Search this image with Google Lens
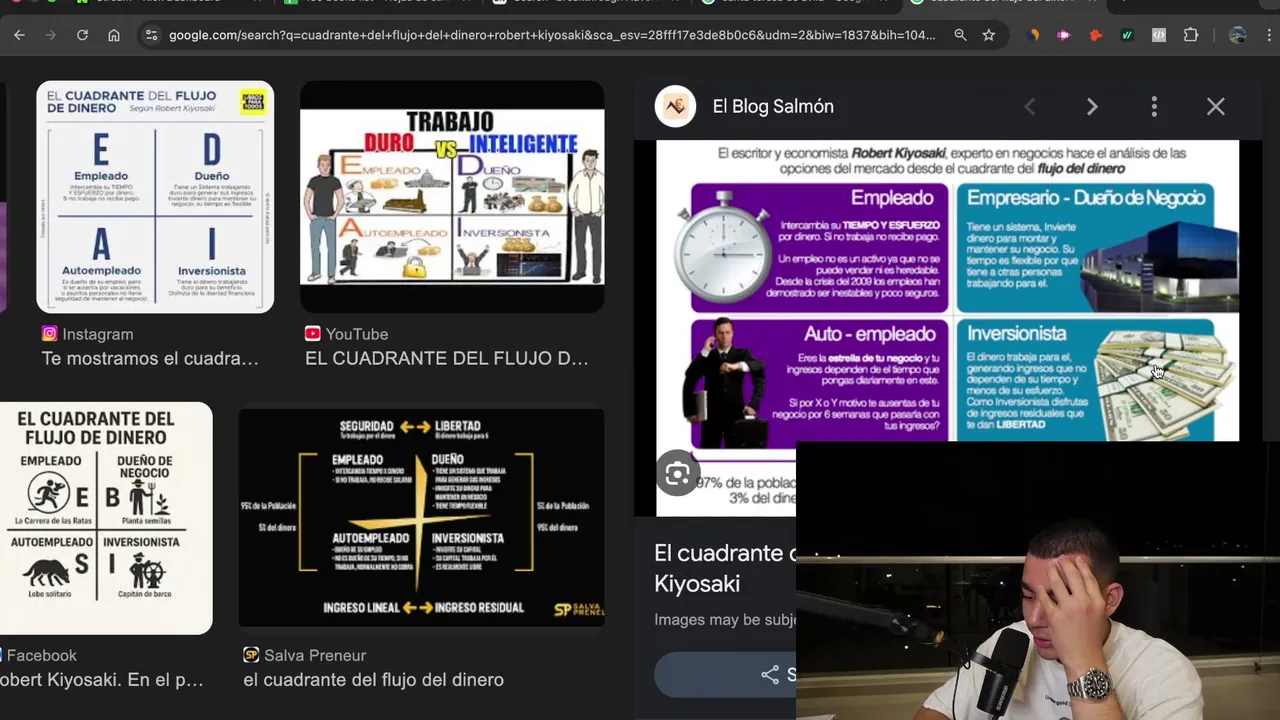The height and width of the screenshot is (720, 1280). tap(677, 474)
